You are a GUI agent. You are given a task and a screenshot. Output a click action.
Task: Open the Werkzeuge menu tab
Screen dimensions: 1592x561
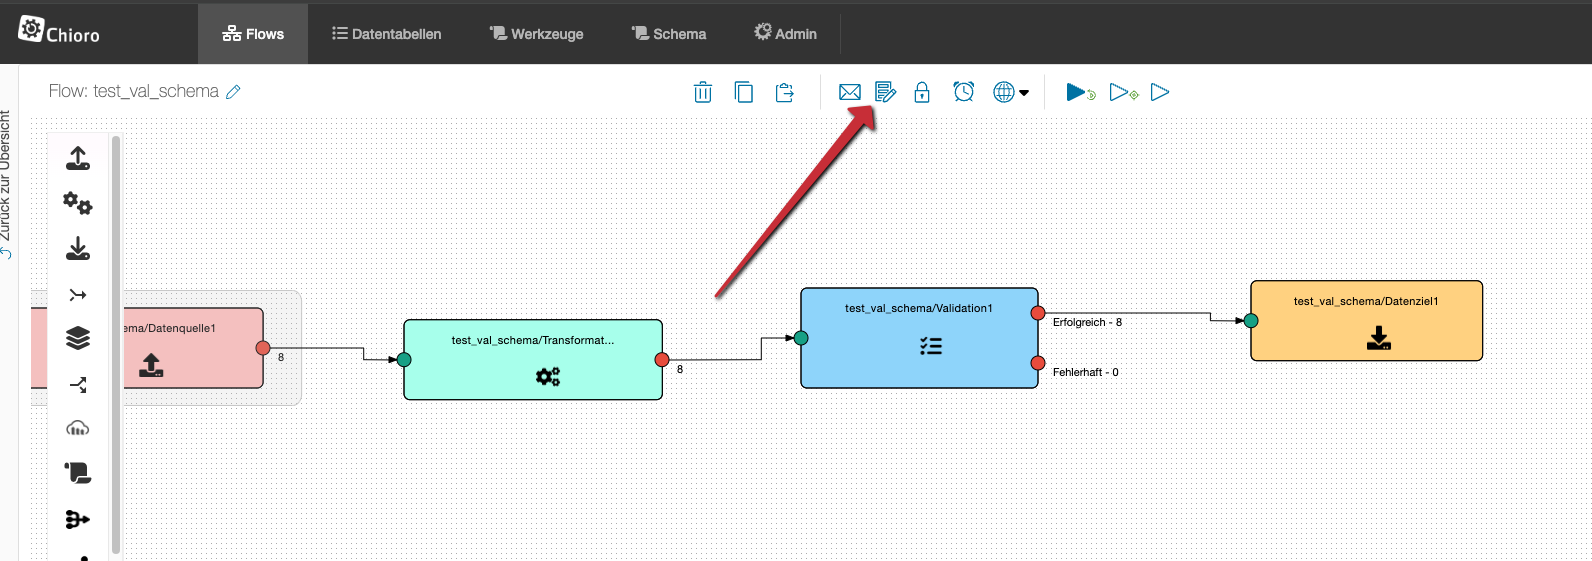pos(536,34)
